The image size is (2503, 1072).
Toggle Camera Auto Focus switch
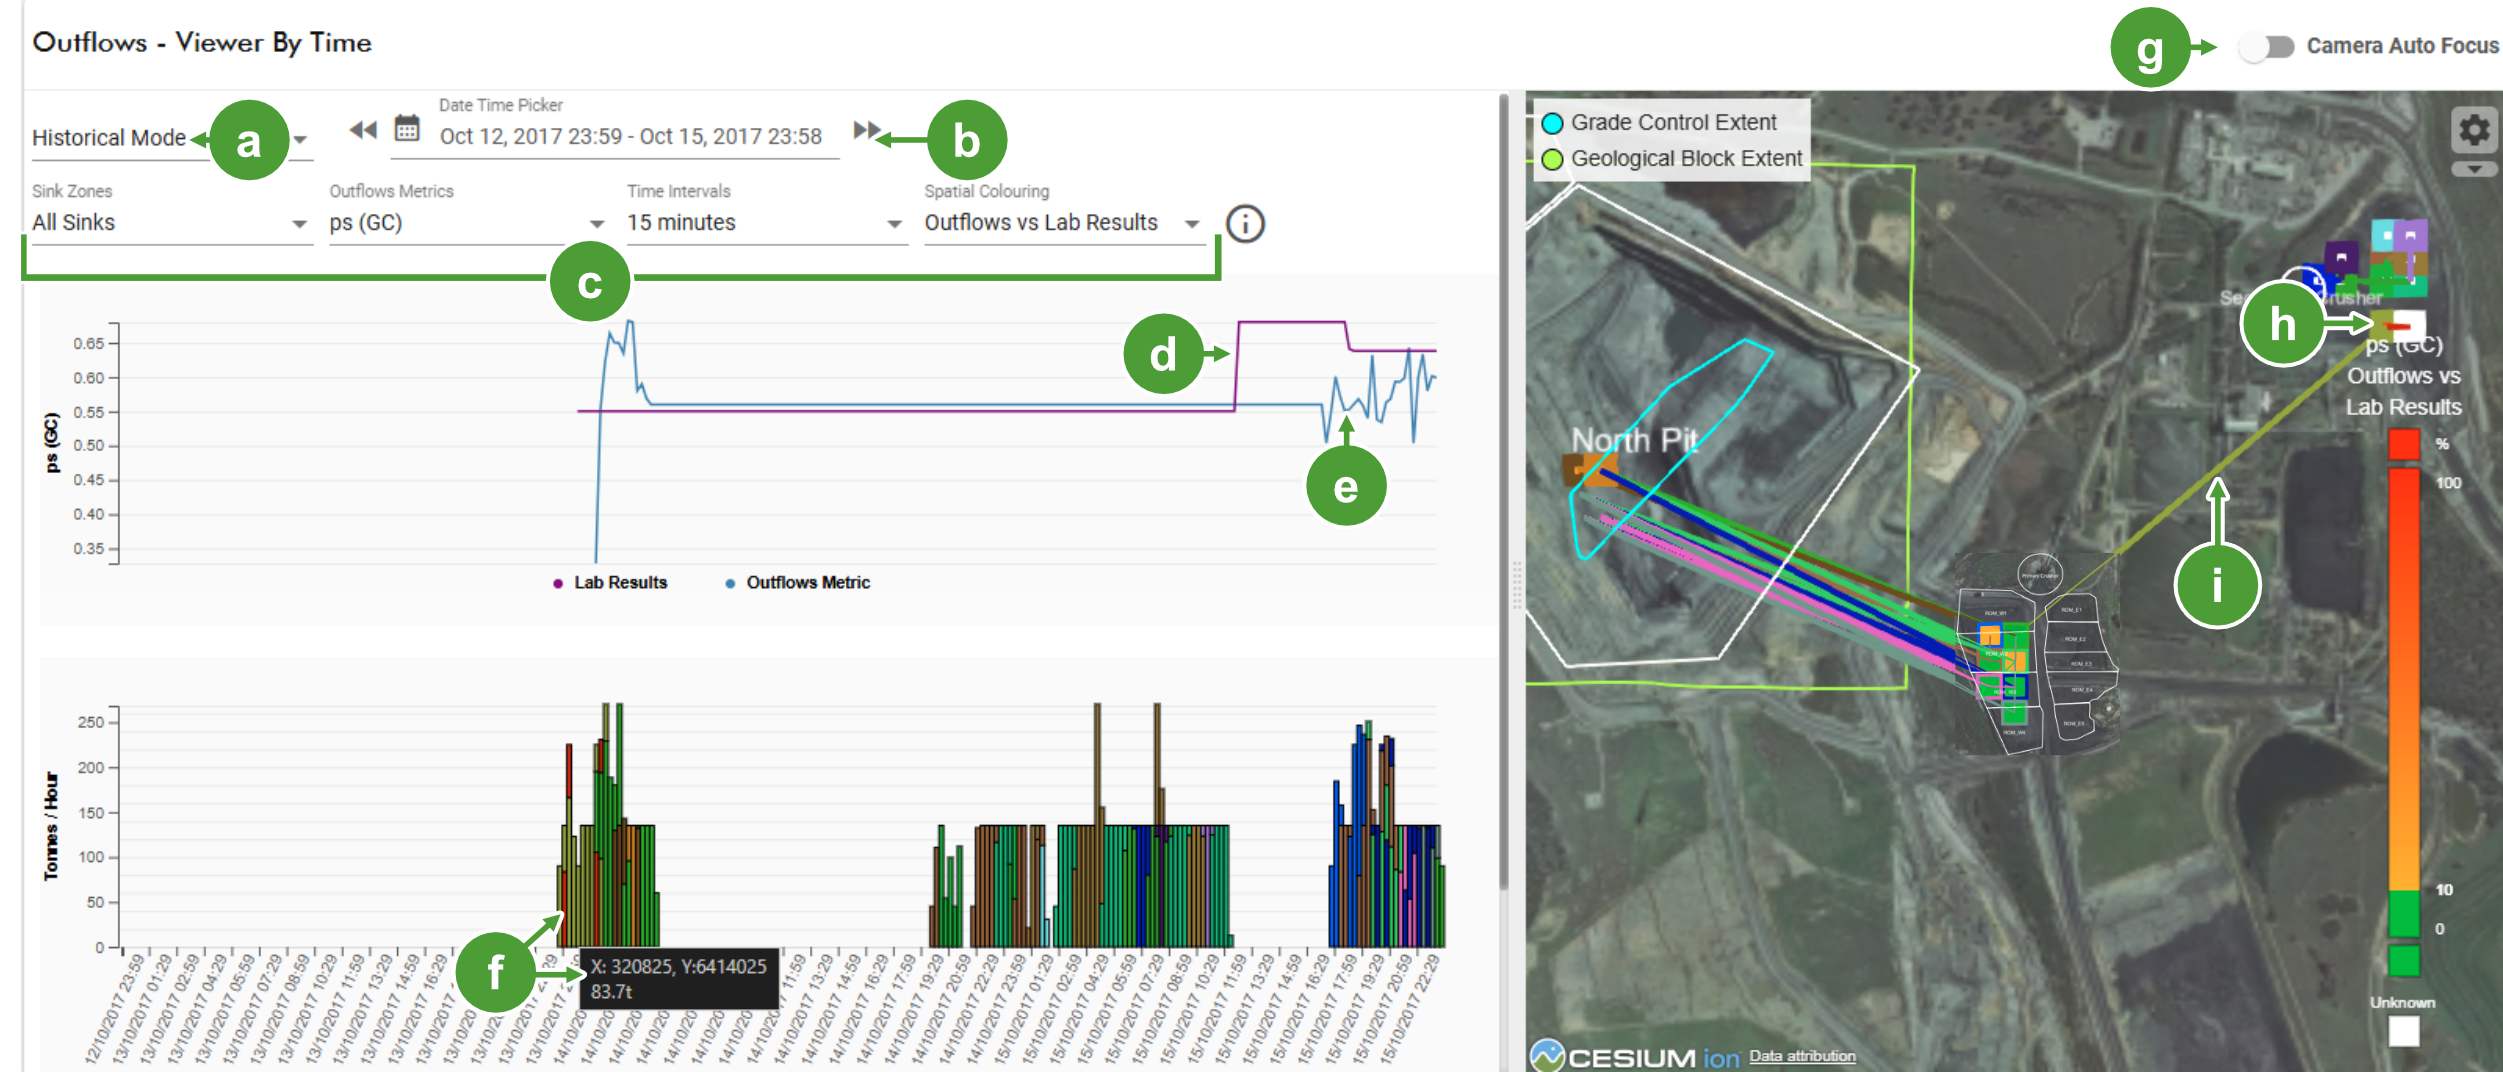[x=2266, y=46]
